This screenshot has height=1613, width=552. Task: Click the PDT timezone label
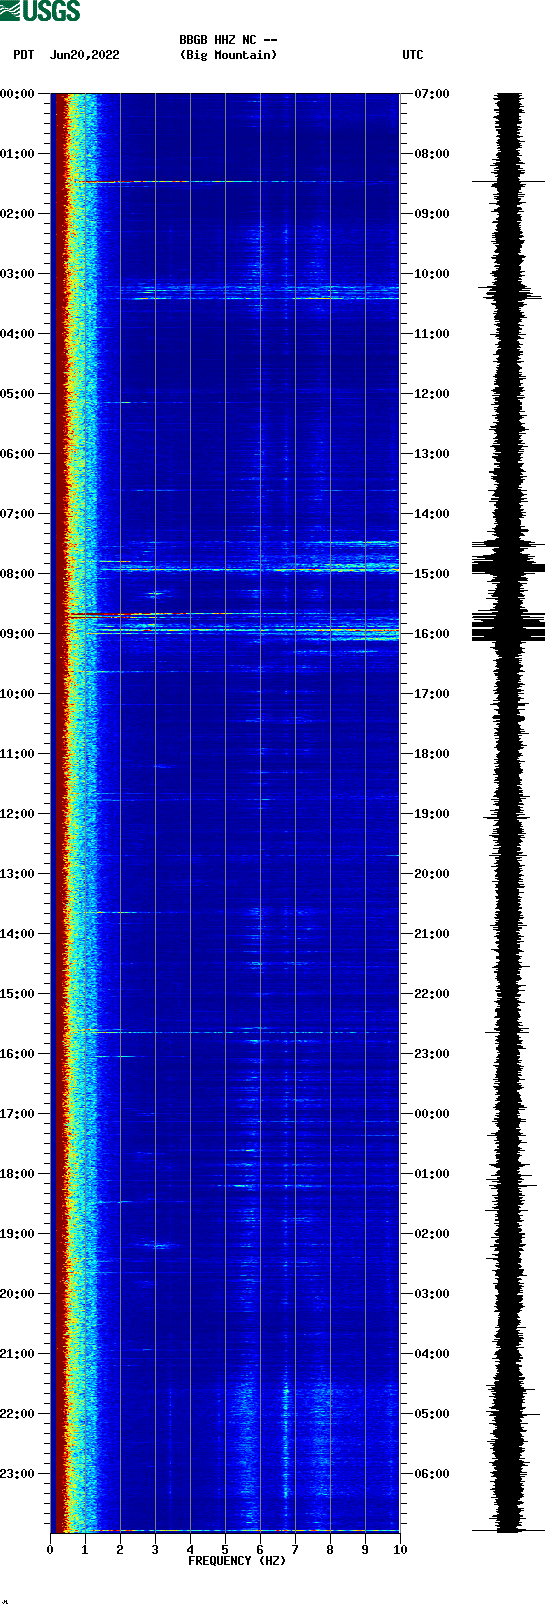click(x=24, y=55)
